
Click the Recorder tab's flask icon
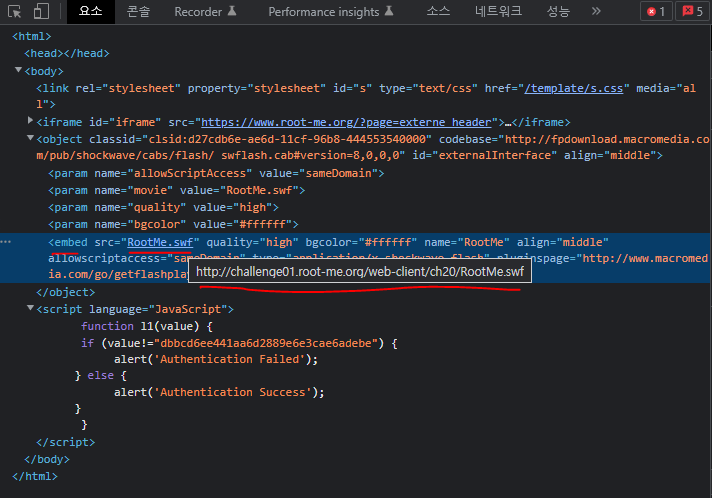[x=232, y=11]
